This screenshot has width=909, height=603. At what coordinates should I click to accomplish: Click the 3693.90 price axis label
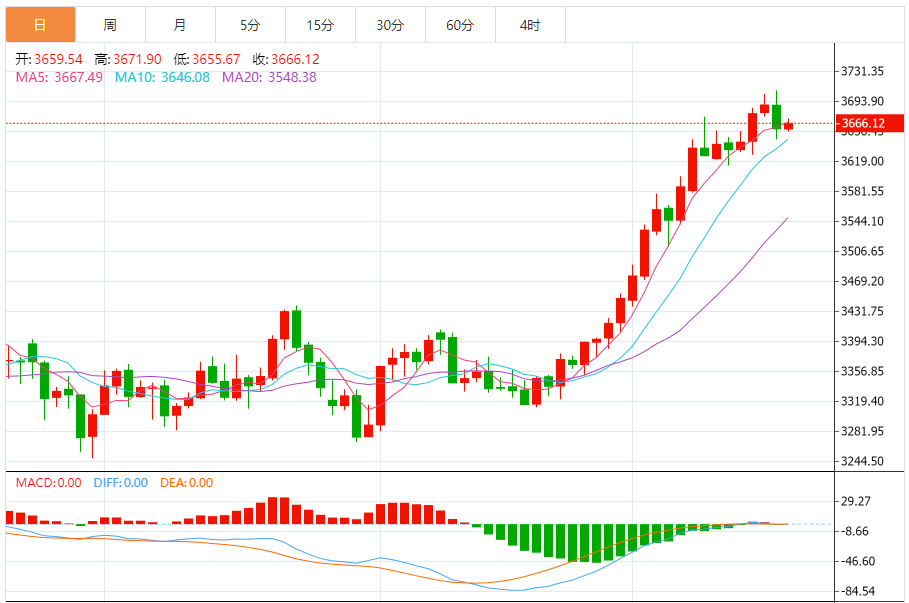(863, 101)
